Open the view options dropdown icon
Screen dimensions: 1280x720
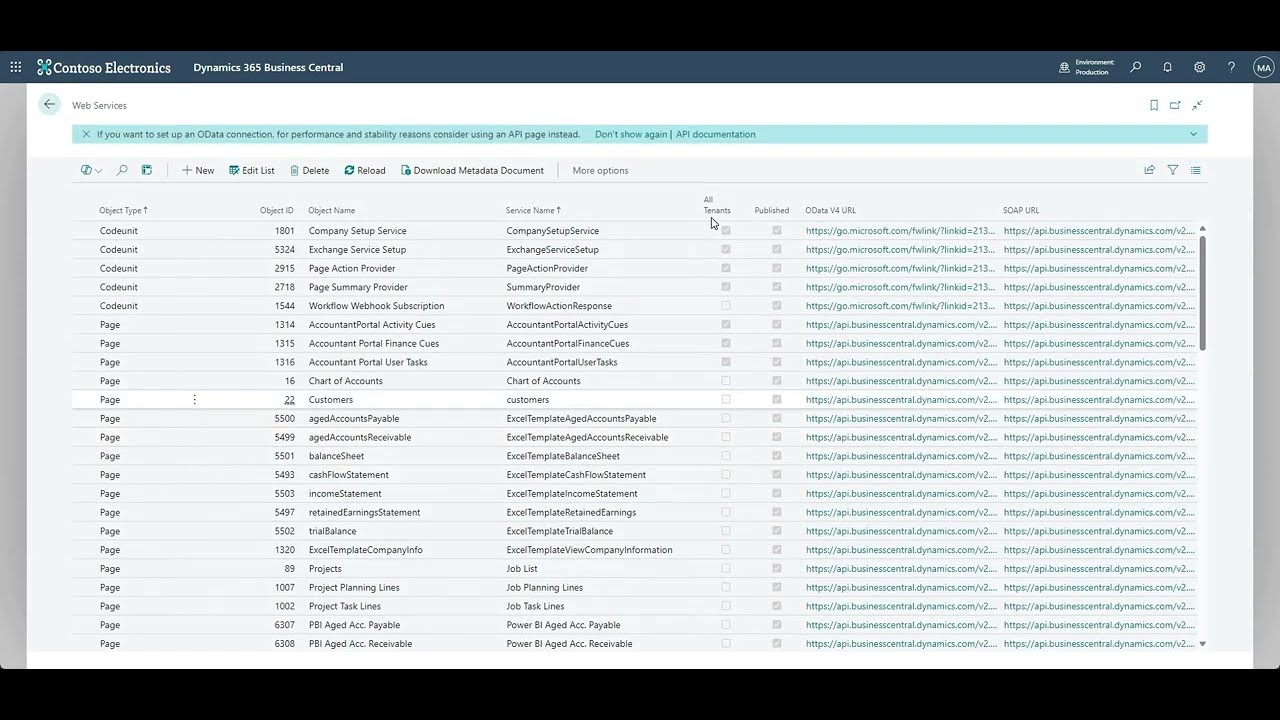tap(91, 170)
